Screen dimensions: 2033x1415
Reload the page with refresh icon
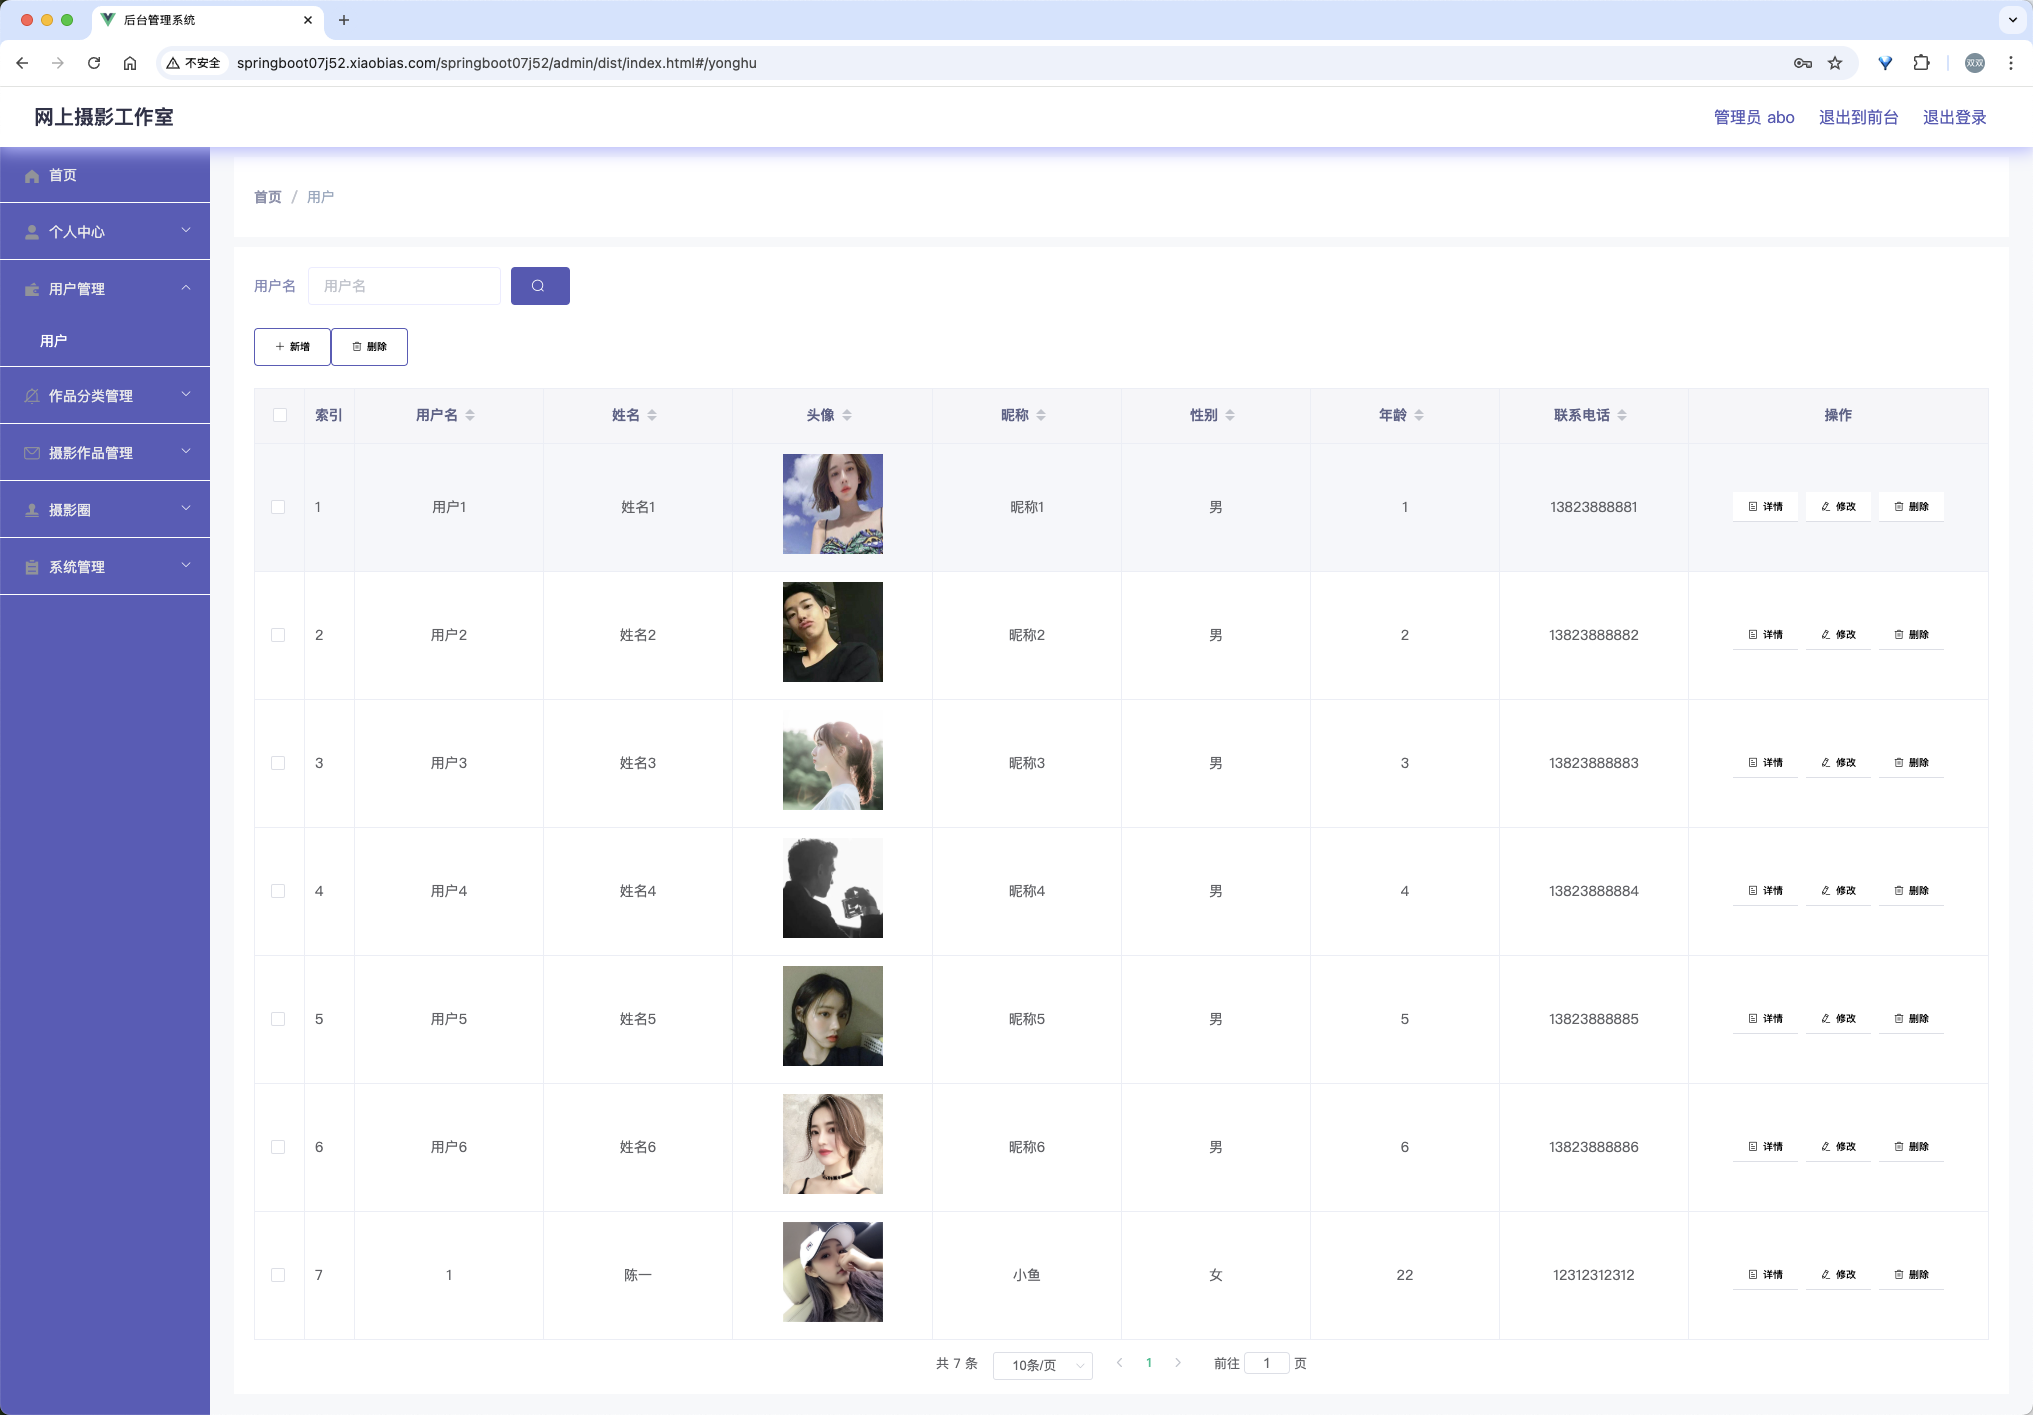click(x=94, y=63)
